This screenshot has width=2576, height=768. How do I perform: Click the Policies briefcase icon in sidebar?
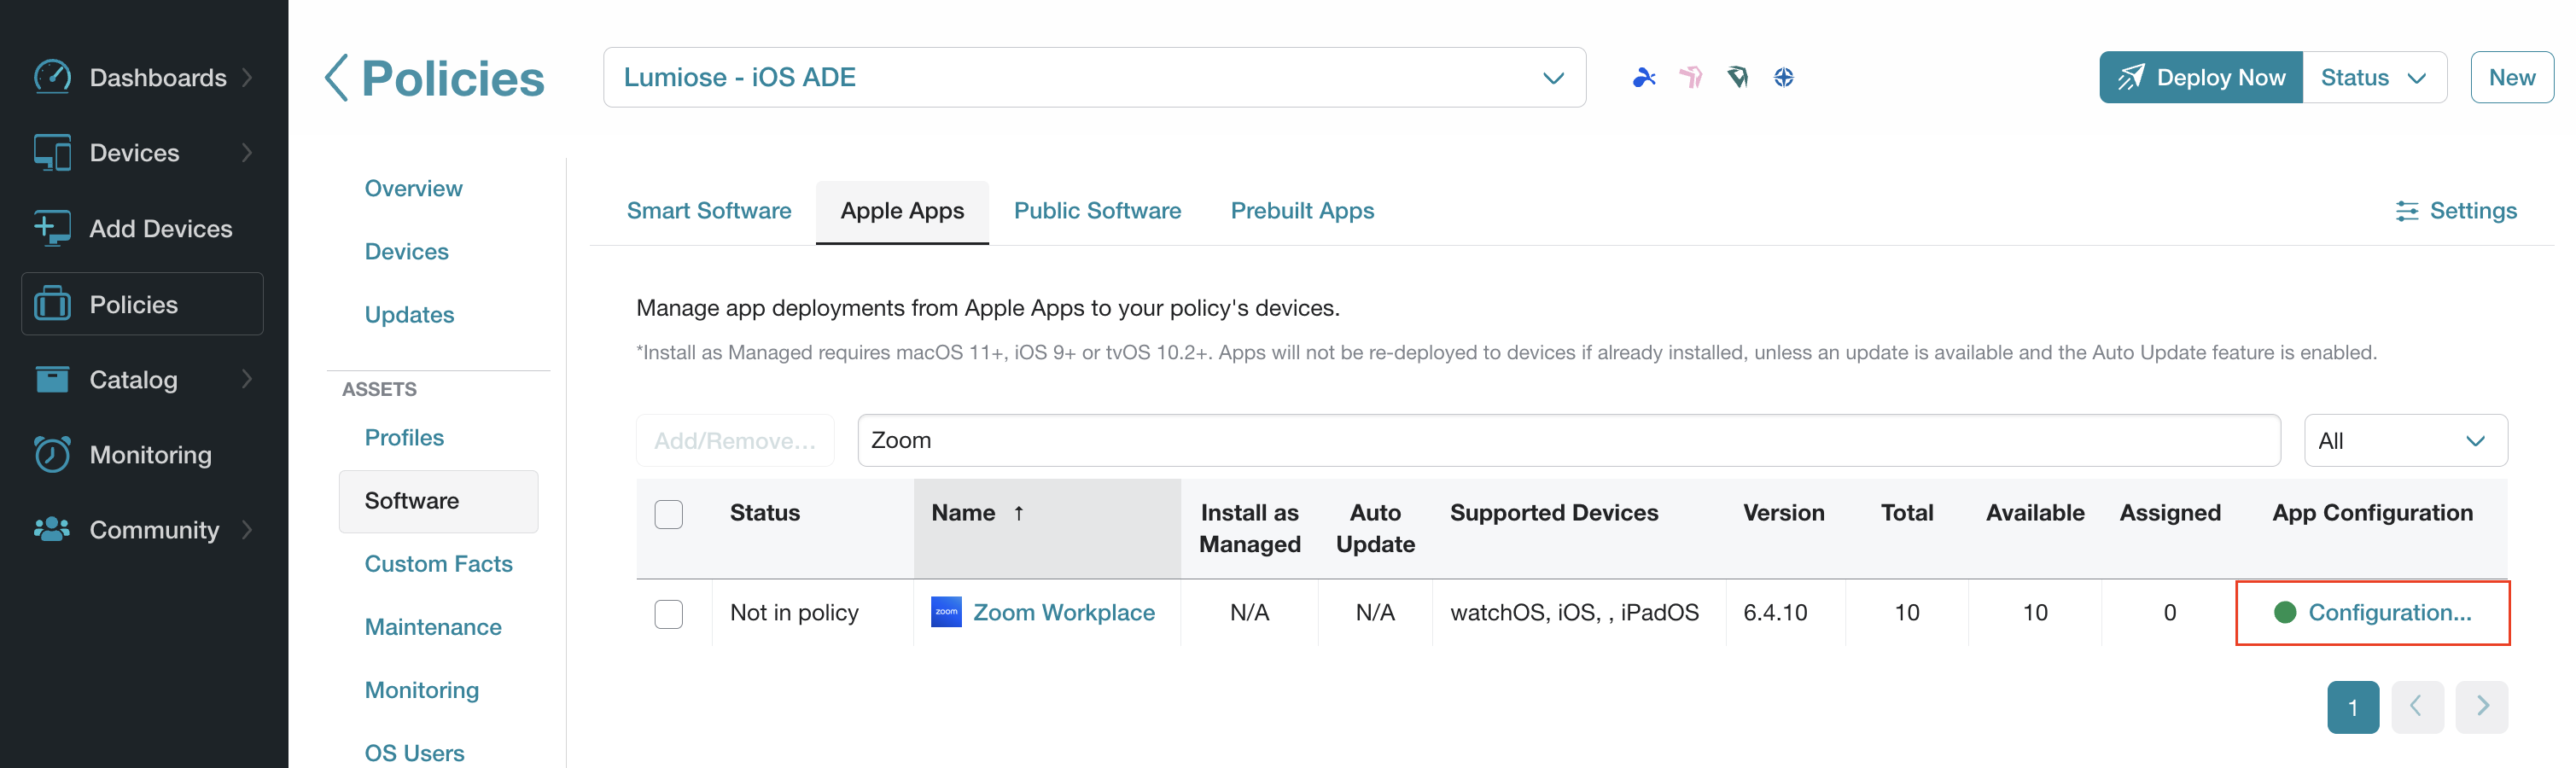[52, 304]
